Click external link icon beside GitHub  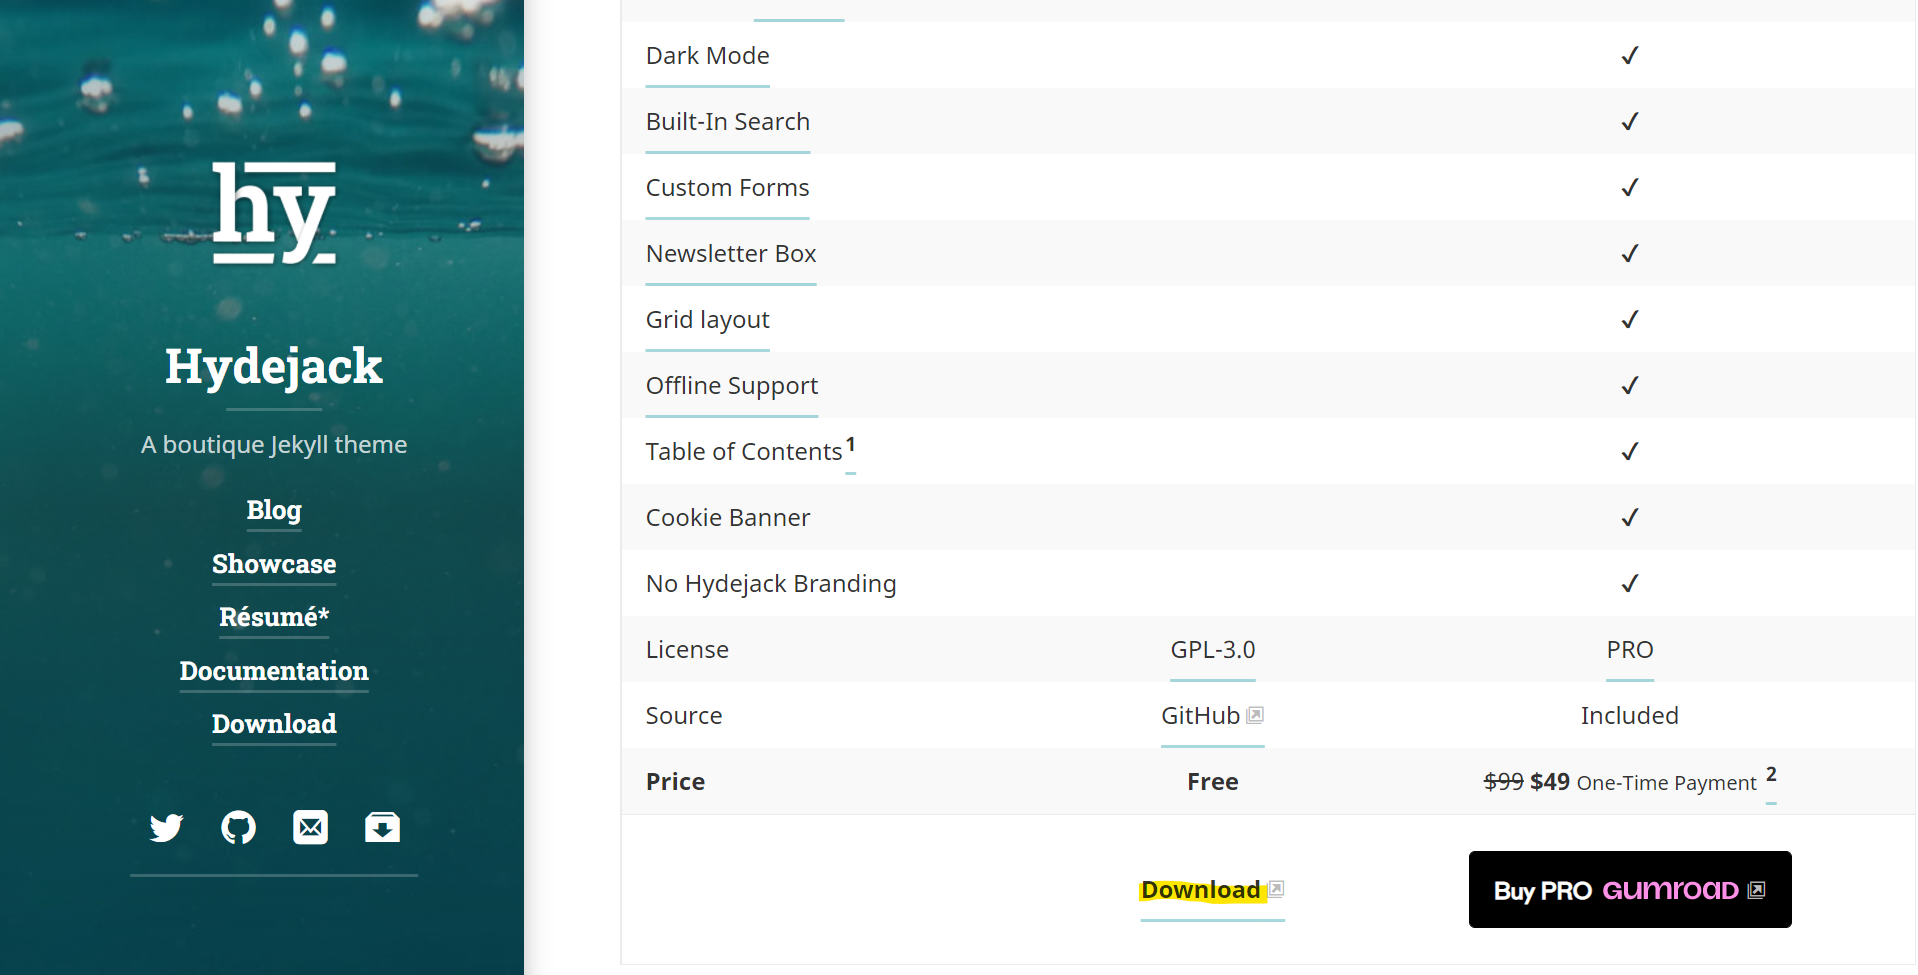click(x=1255, y=715)
